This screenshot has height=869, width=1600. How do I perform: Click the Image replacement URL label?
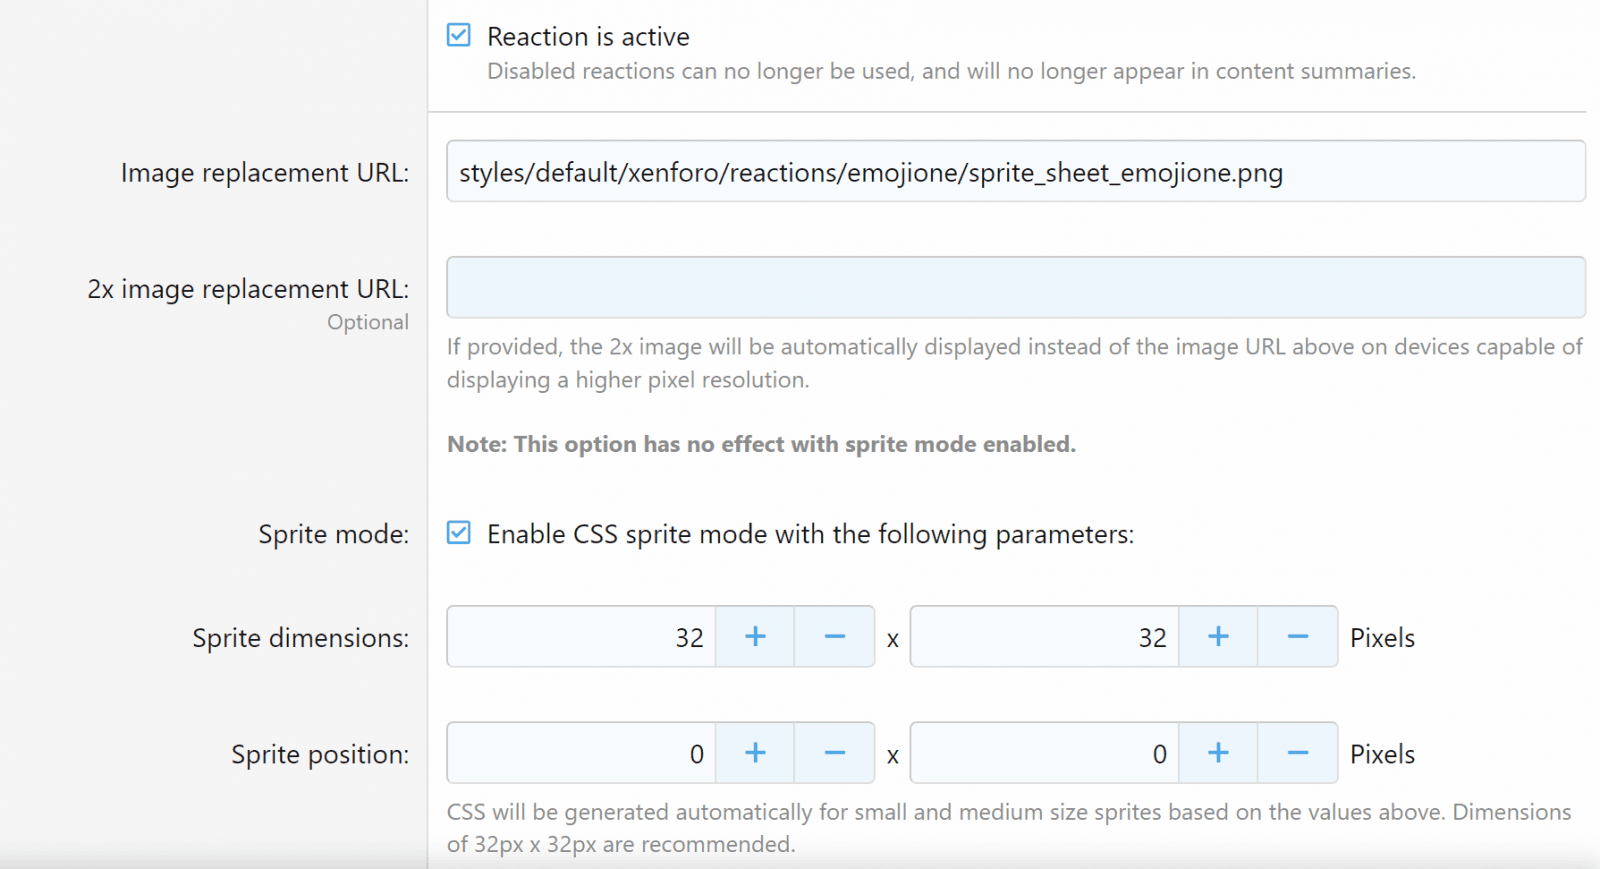coord(265,173)
